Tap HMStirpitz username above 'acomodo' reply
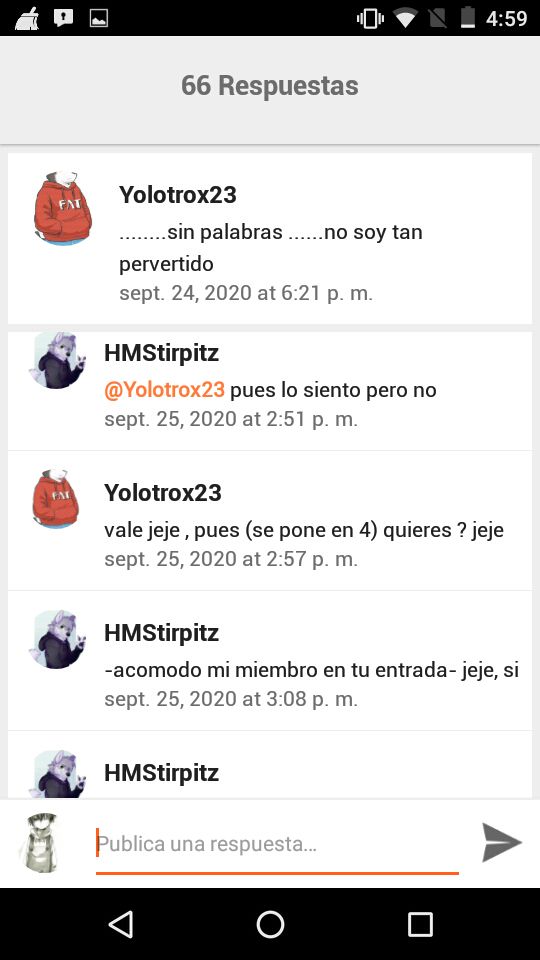 click(162, 632)
